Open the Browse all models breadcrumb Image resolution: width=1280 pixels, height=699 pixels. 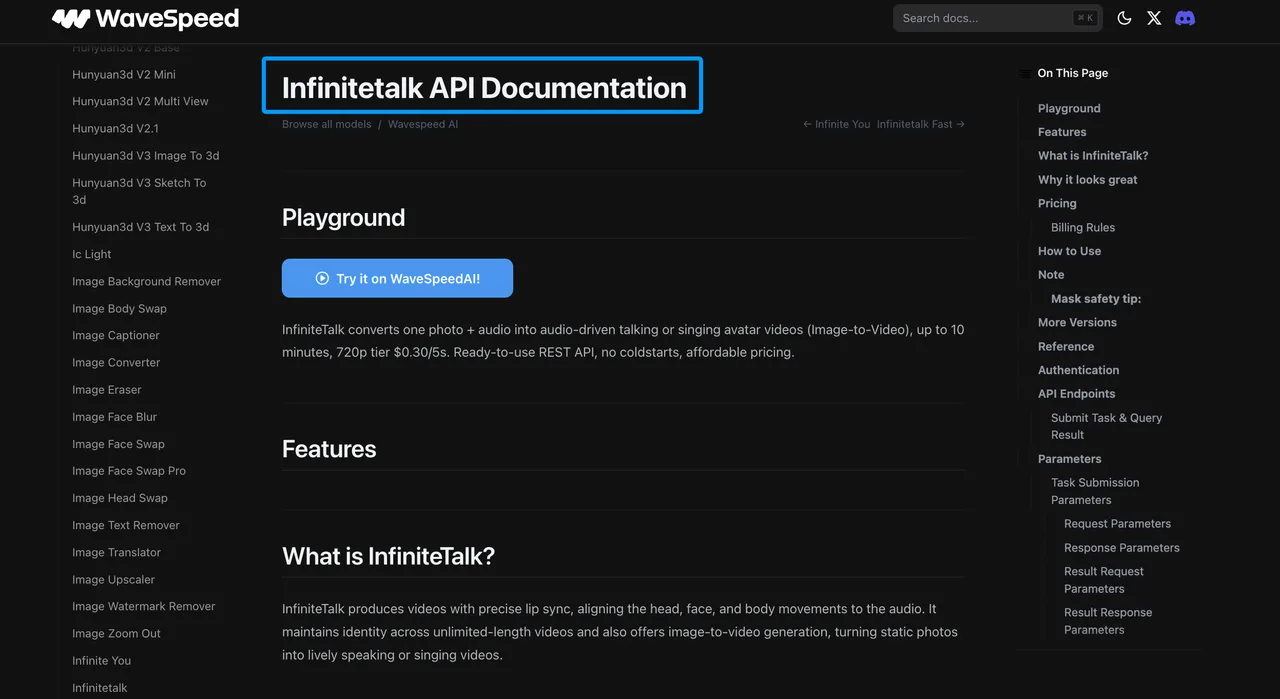(x=326, y=124)
